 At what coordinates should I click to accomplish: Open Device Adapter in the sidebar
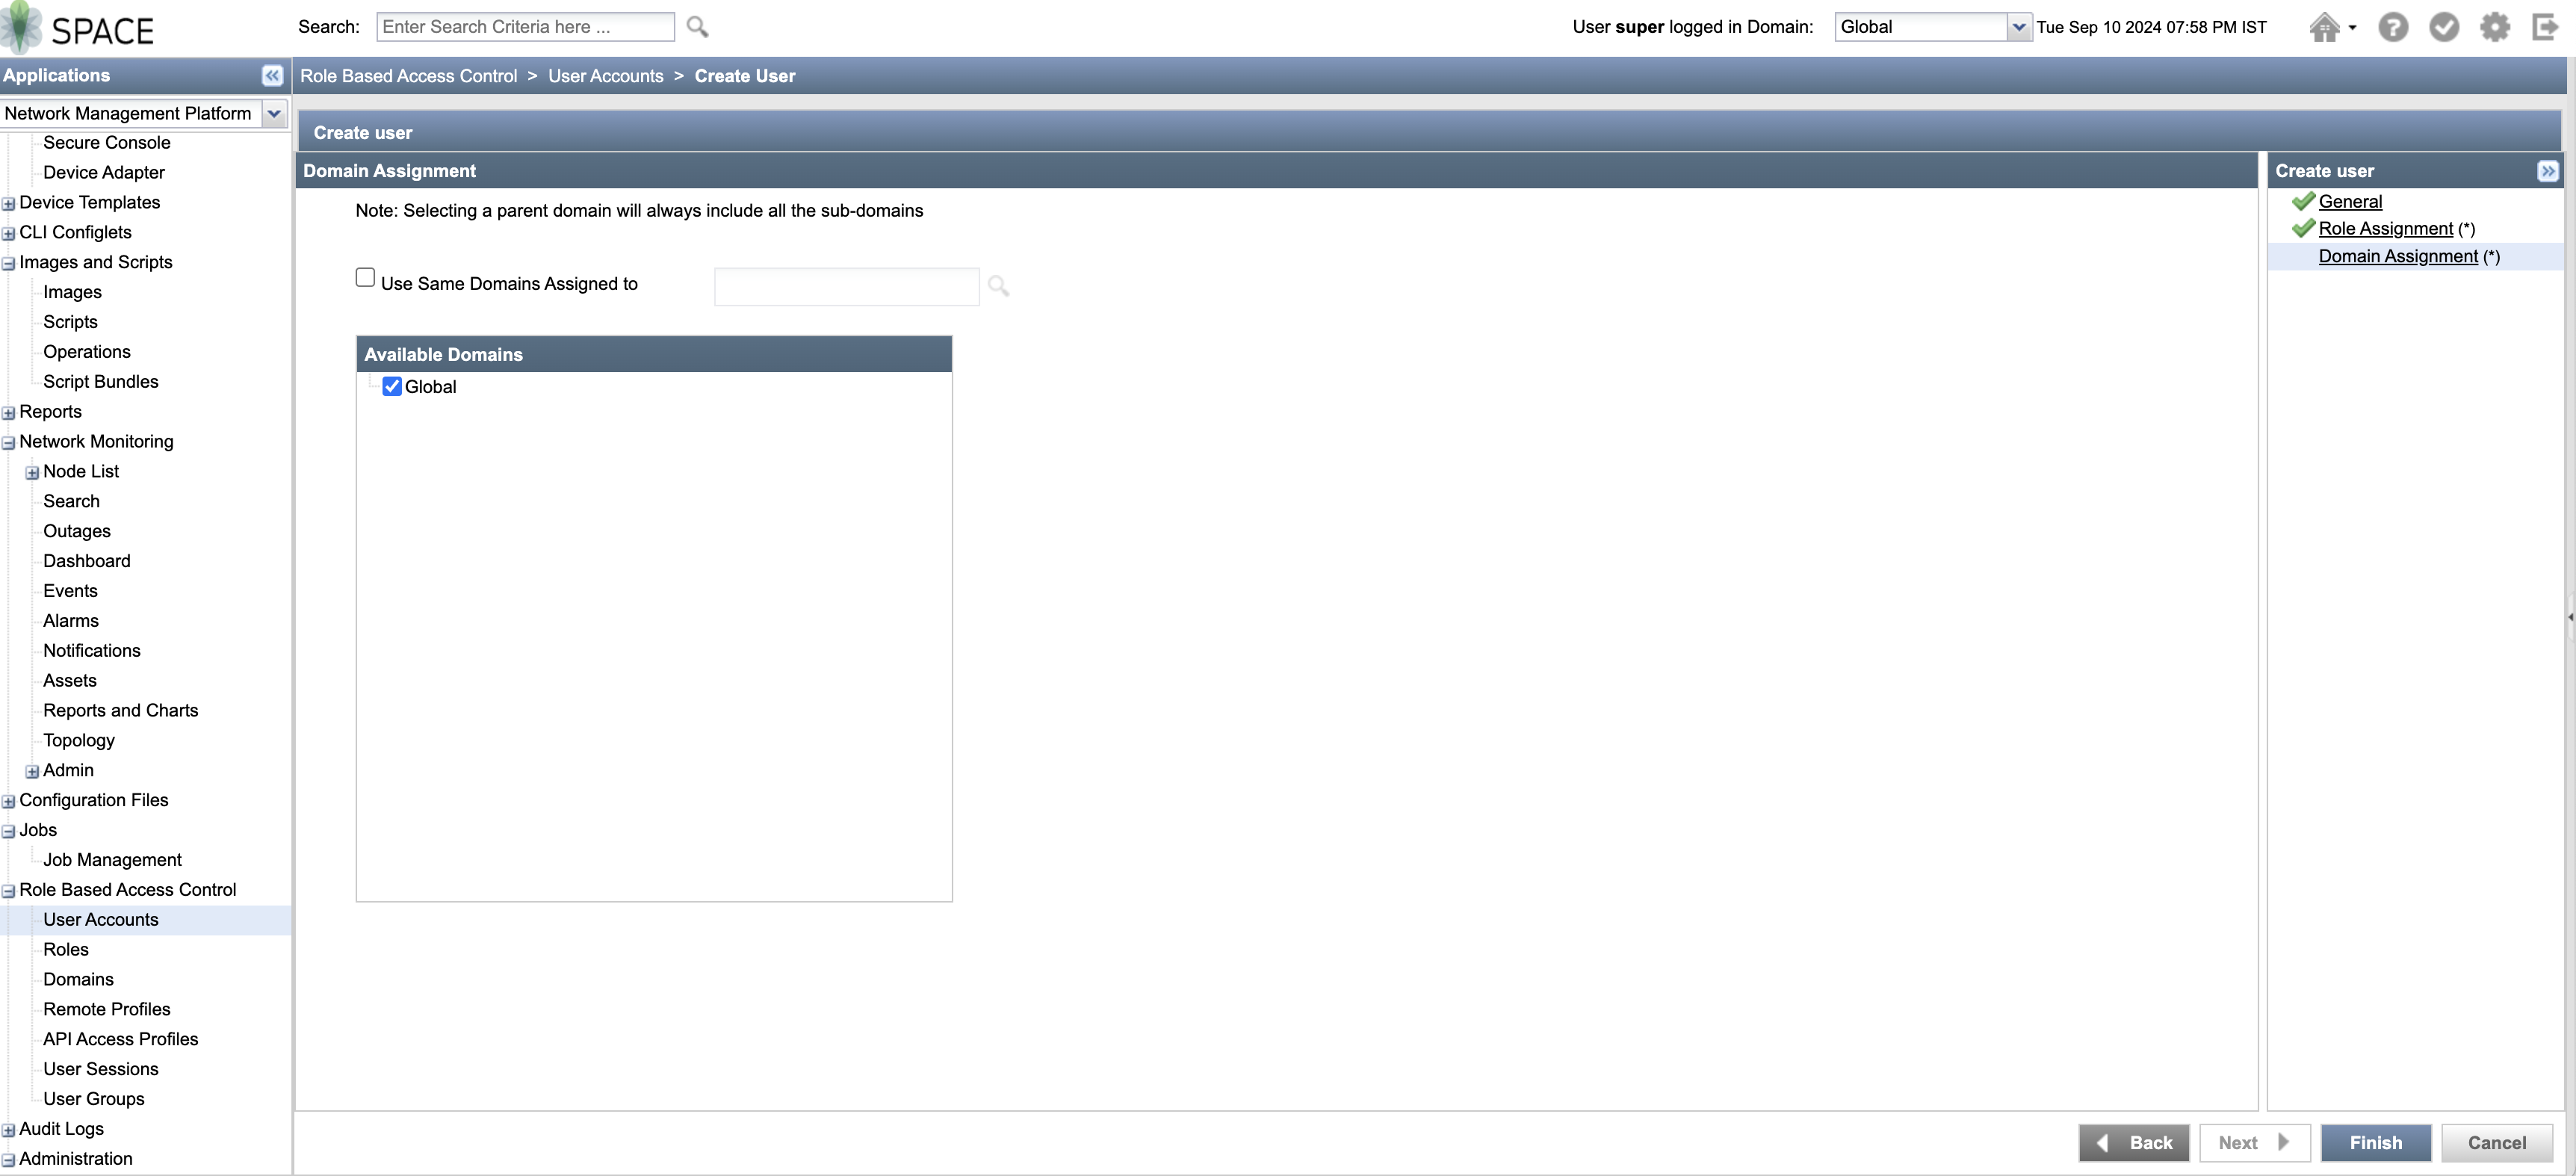tap(104, 173)
